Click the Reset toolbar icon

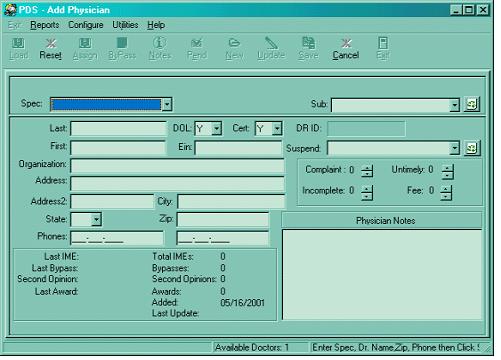click(x=51, y=43)
